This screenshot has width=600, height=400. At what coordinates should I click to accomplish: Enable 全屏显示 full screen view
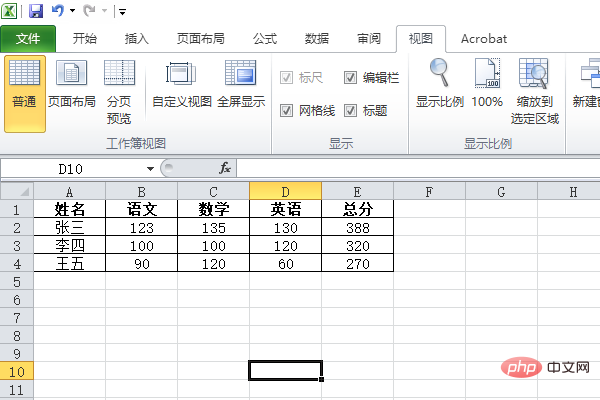(241, 84)
